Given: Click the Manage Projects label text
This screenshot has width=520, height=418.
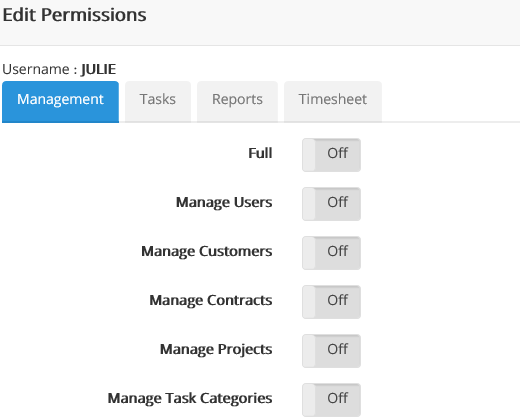Looking at the screenshot, I should click(216, 349).
